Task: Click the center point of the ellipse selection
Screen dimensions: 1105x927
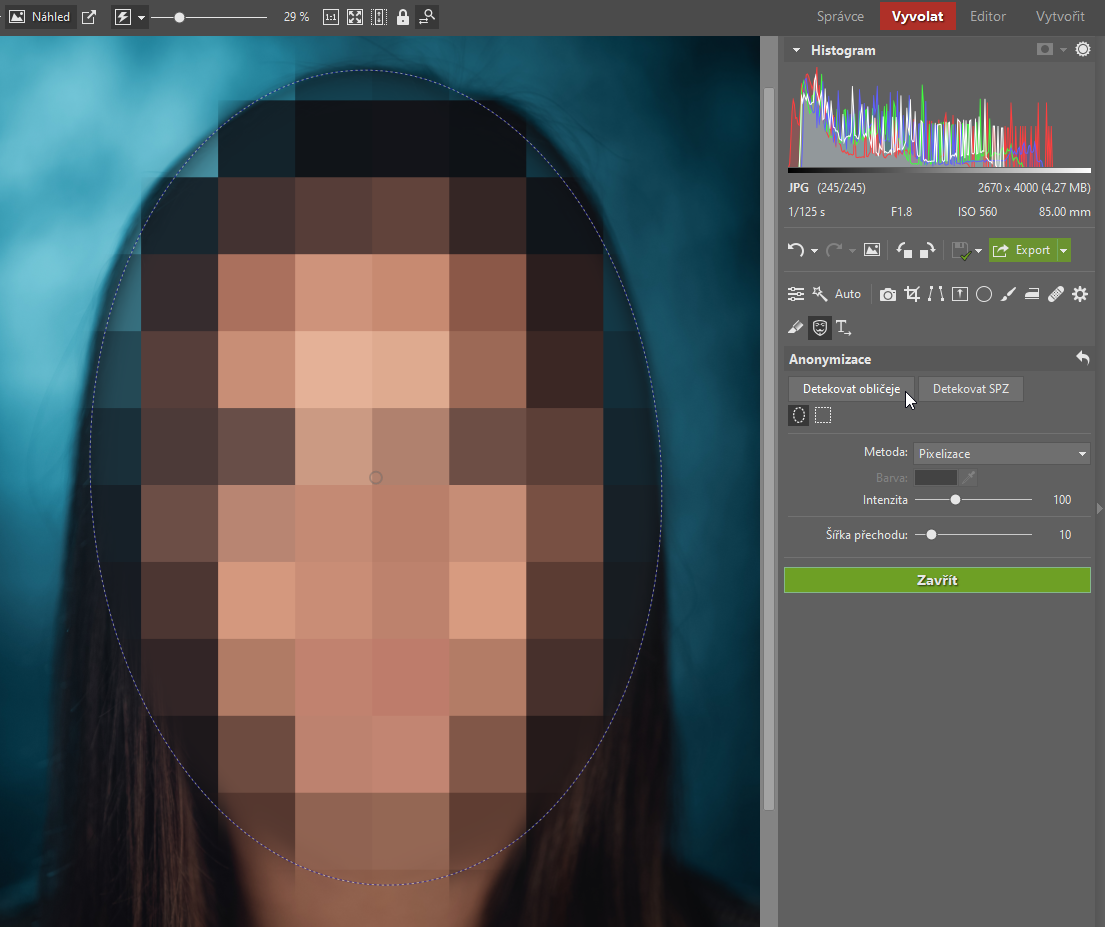Action: pos(376,478)
